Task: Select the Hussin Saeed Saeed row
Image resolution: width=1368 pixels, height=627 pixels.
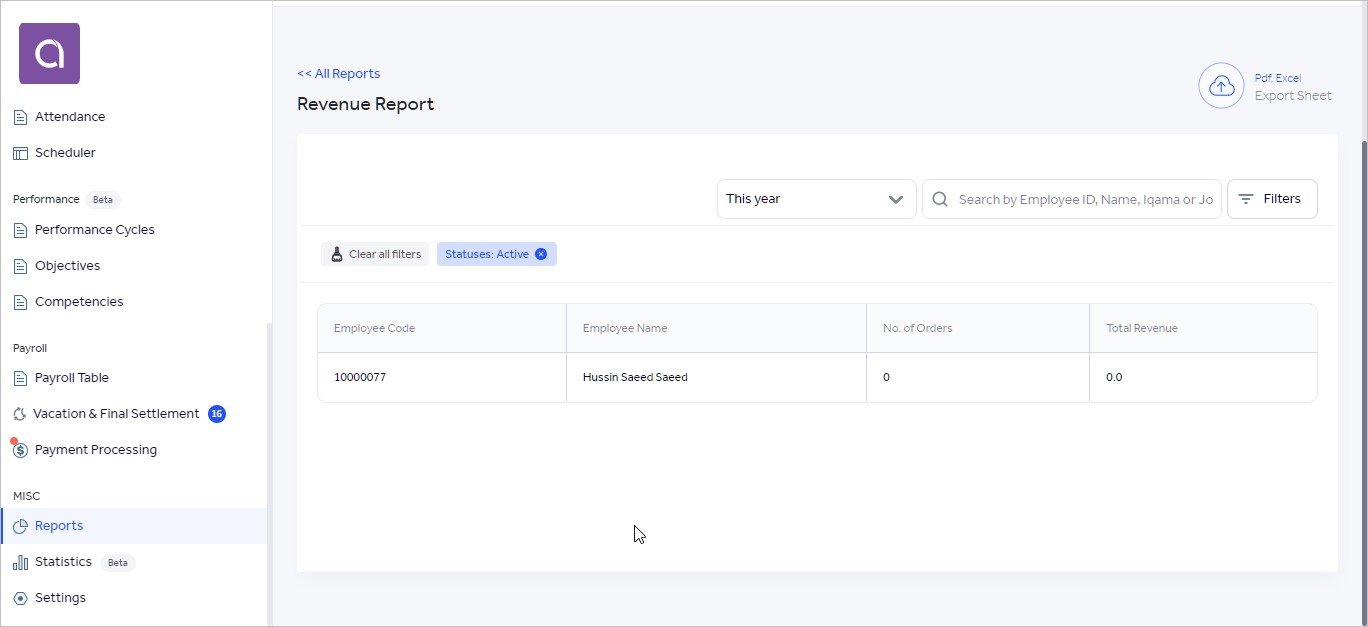Action: [x=635, y=378]
